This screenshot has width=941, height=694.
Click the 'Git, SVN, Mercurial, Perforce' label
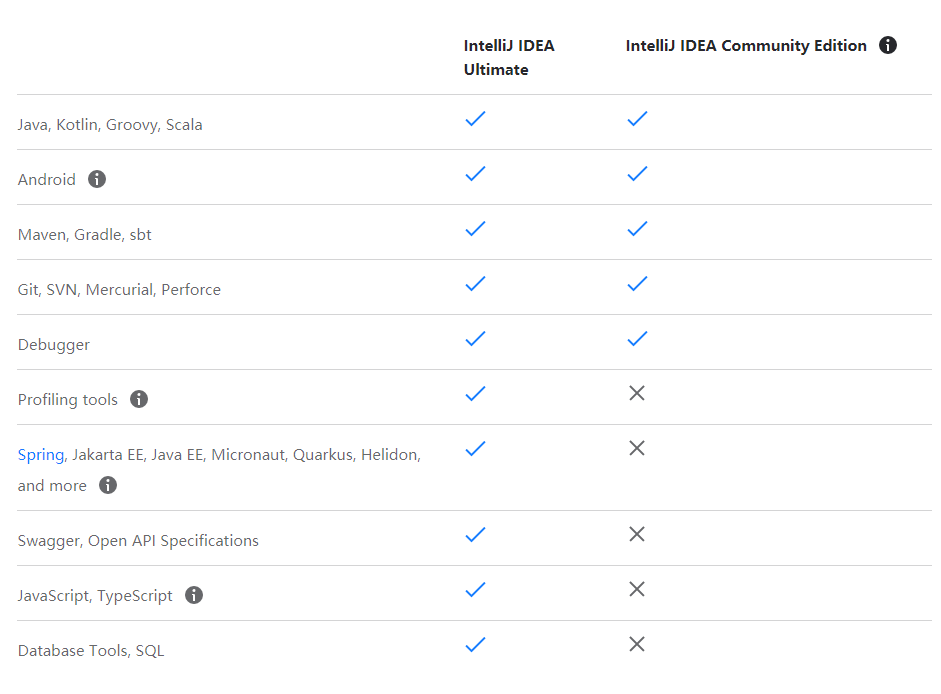coord(119,290)
